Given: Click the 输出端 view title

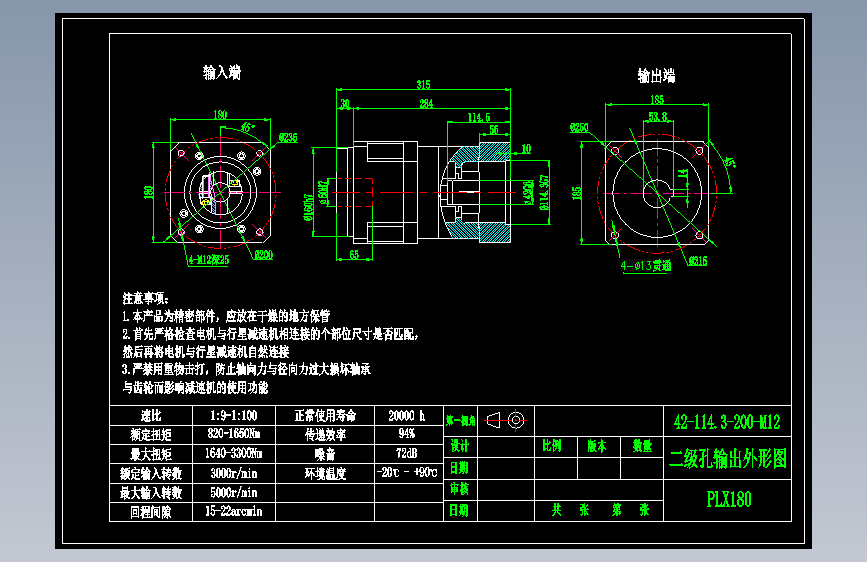Looking at the screenshot, I should point(656,76).
